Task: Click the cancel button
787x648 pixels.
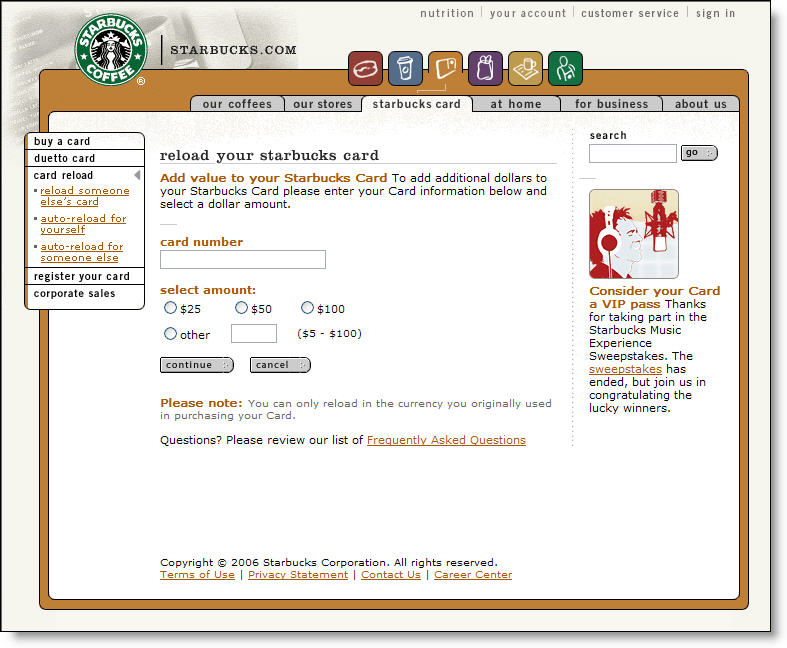Action: [x=280, y=365]
